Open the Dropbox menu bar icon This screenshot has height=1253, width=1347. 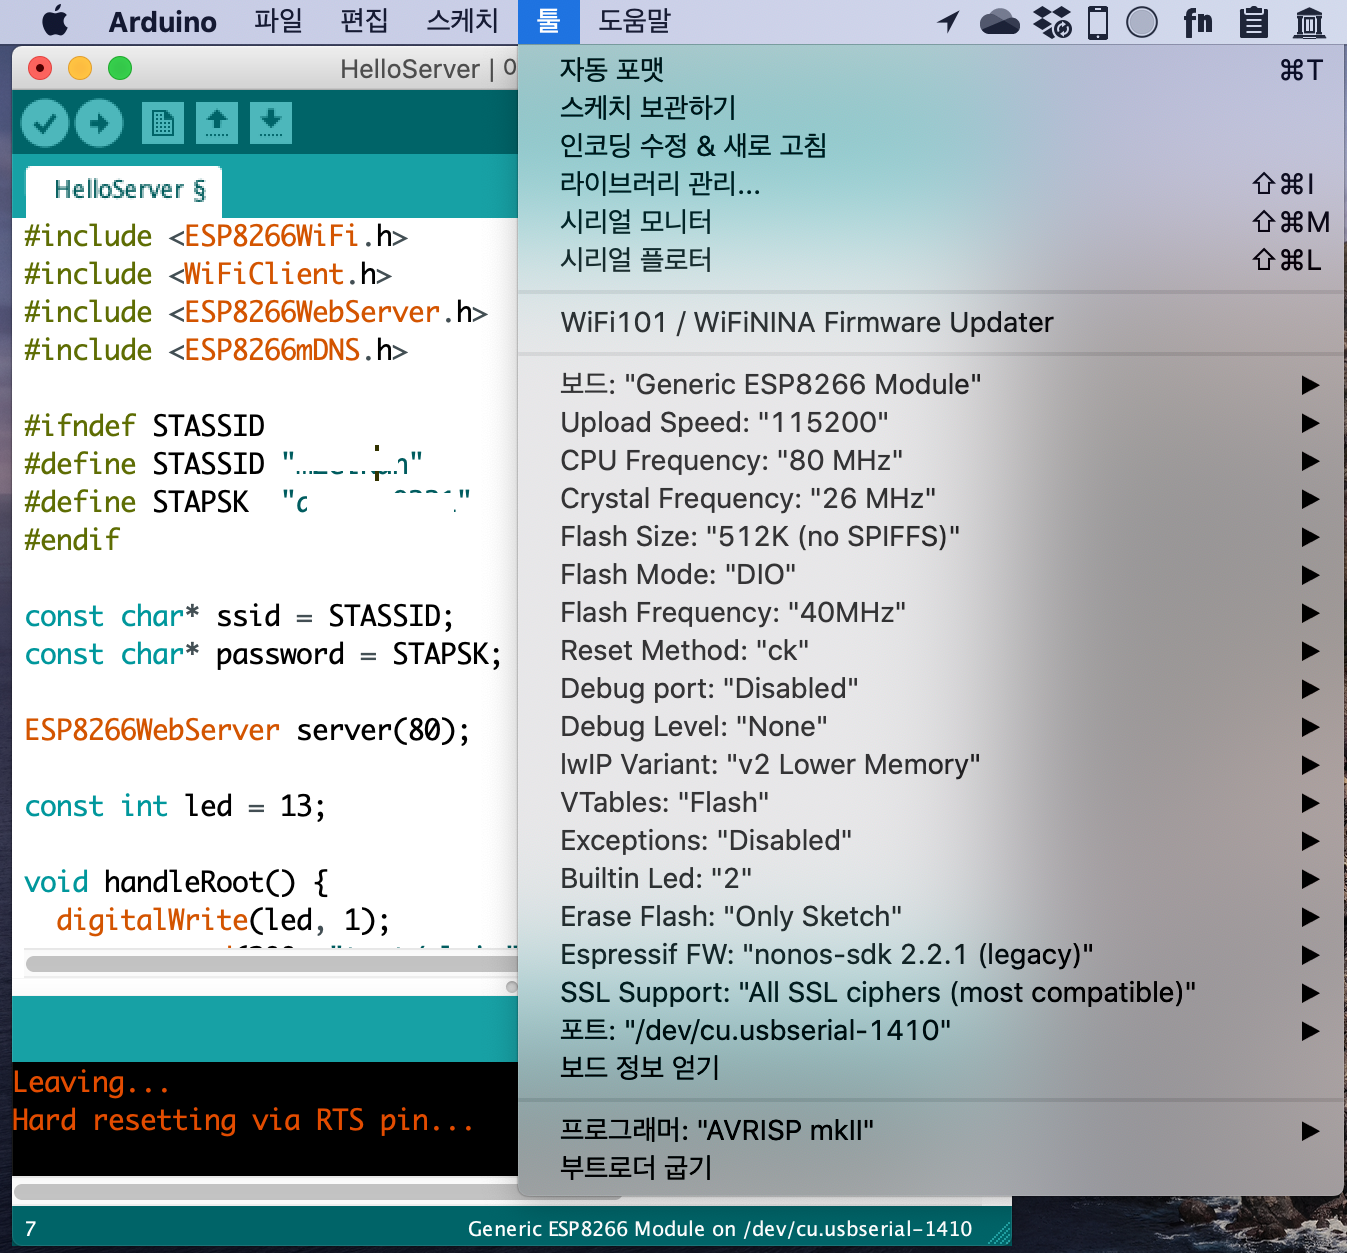coord(1052,22)
